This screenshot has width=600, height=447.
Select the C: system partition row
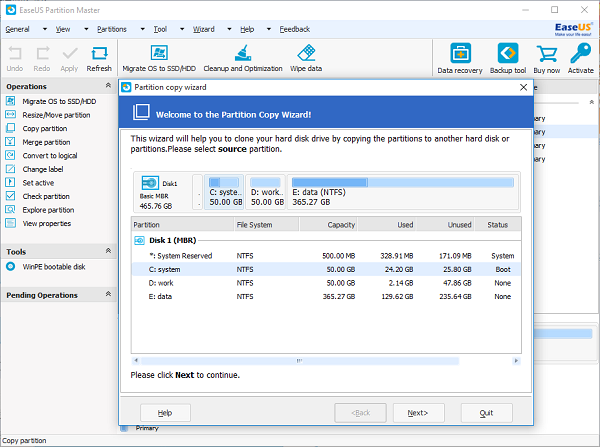326,269
